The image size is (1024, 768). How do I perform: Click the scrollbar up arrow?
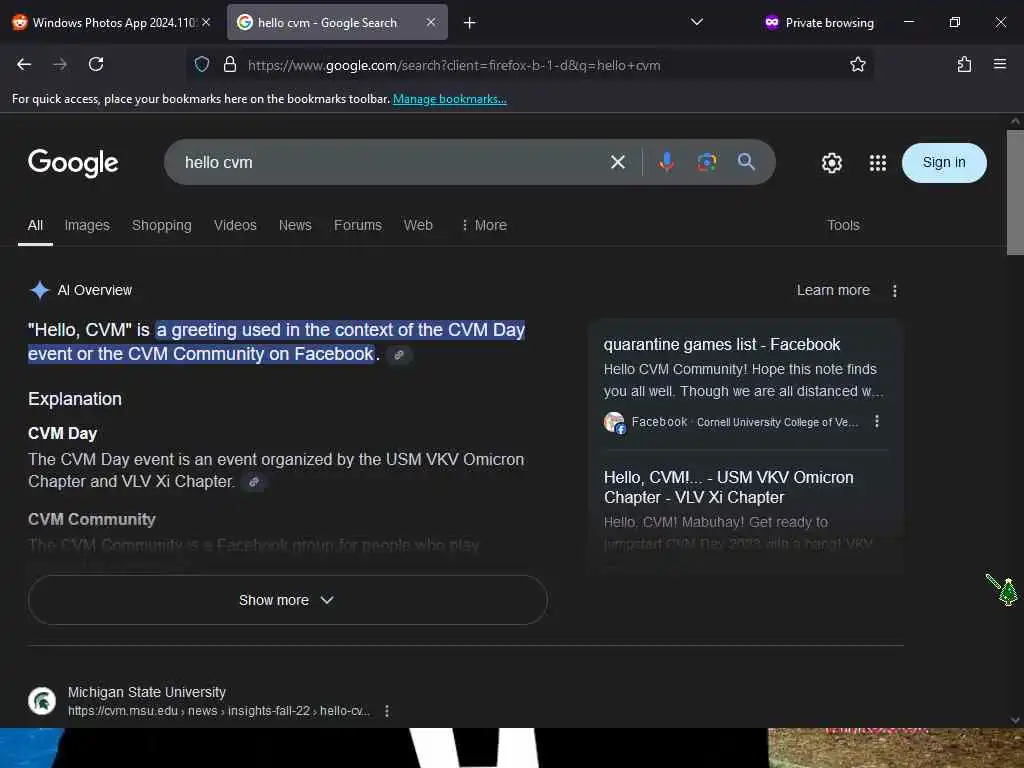pos(1014,121)
